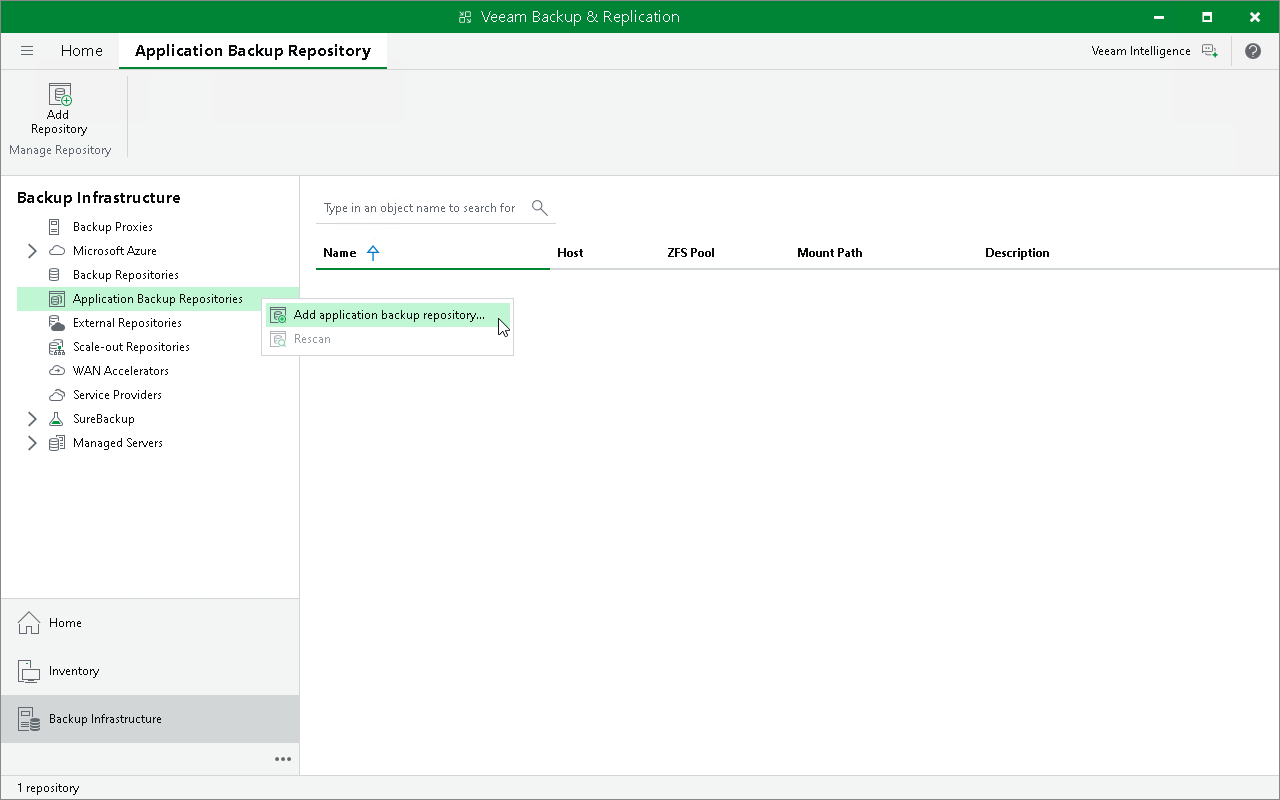The image size is (1280, 800).
Task: Click the Service Providers cloud icon
Action: (x=57, y=395)
